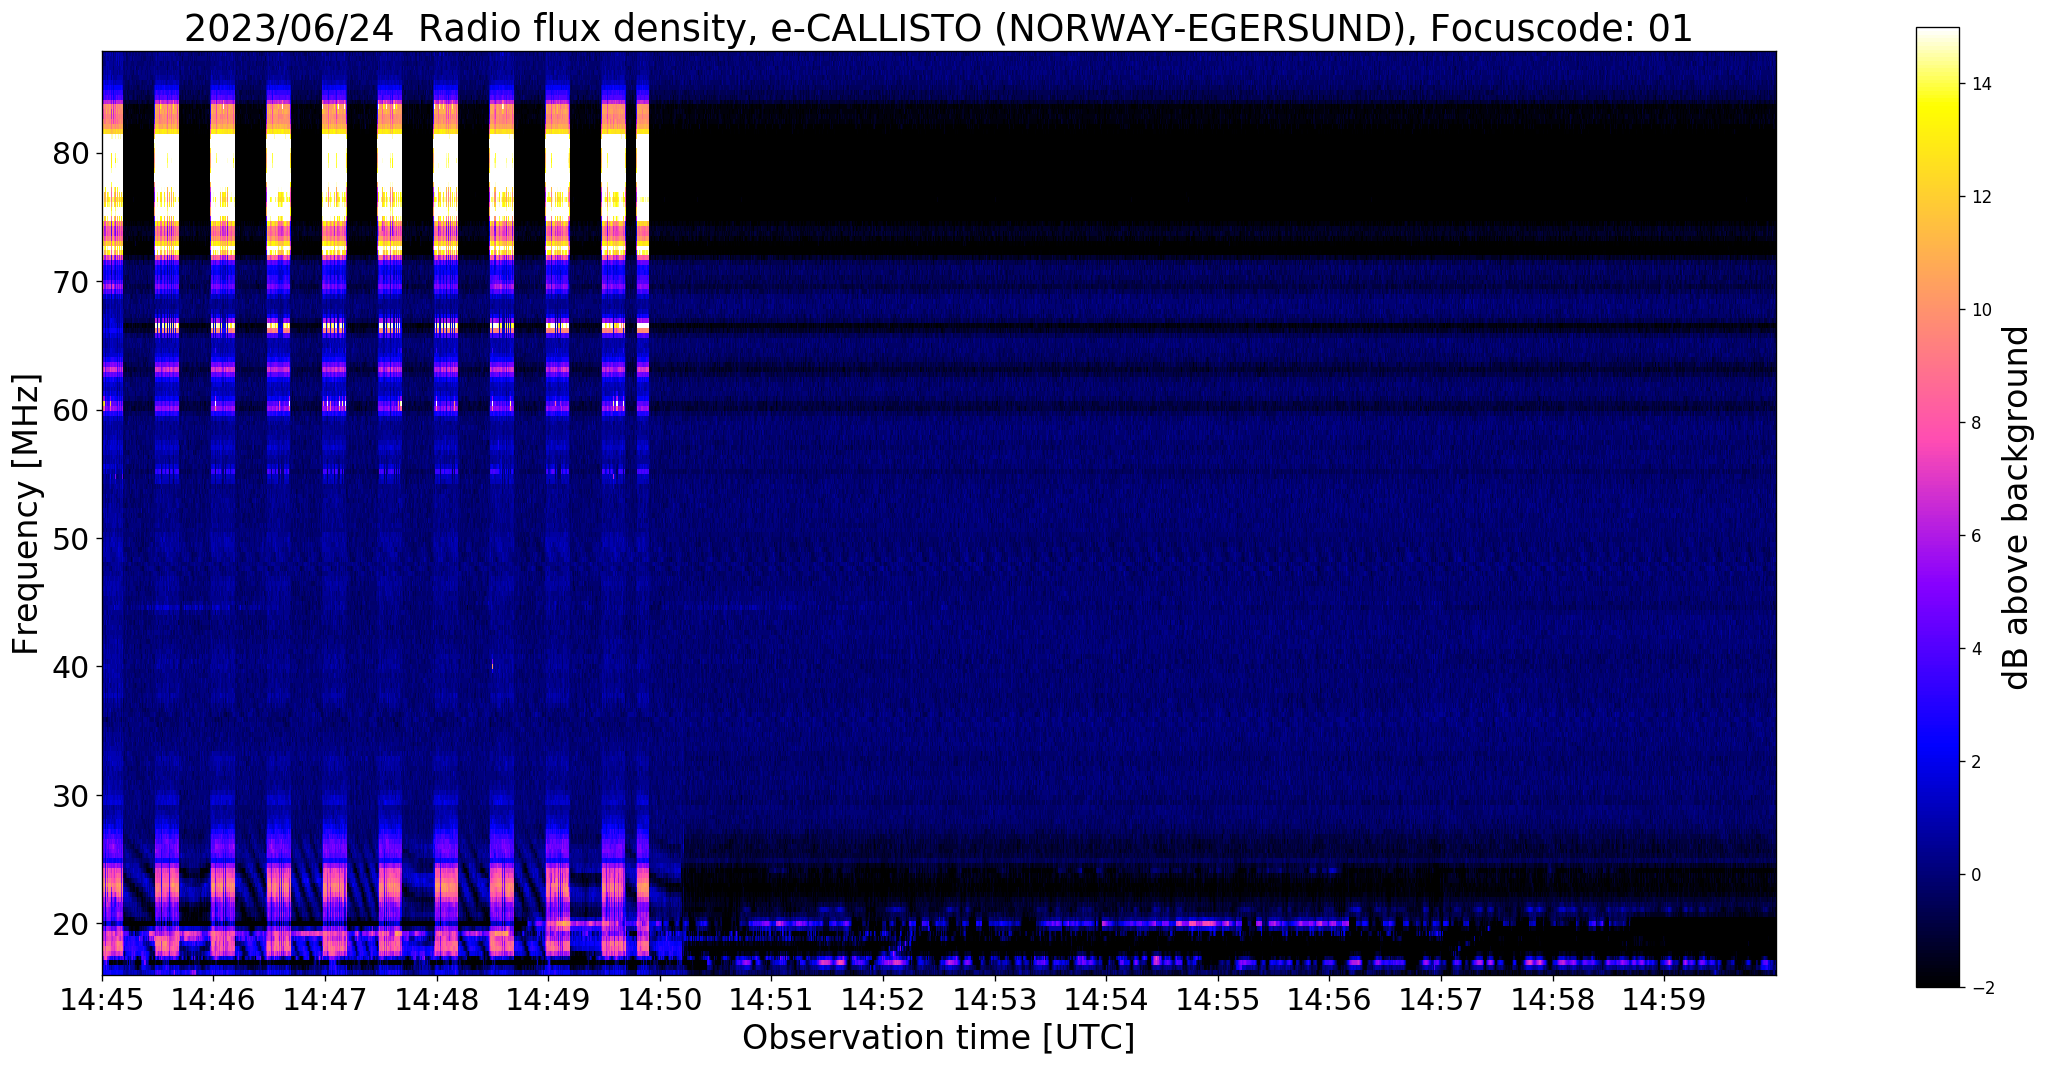The width and height of the screenshot is (2047, 1067).
Task: Click the colorbar tick label 4
Action: (x=1975, y=649)
